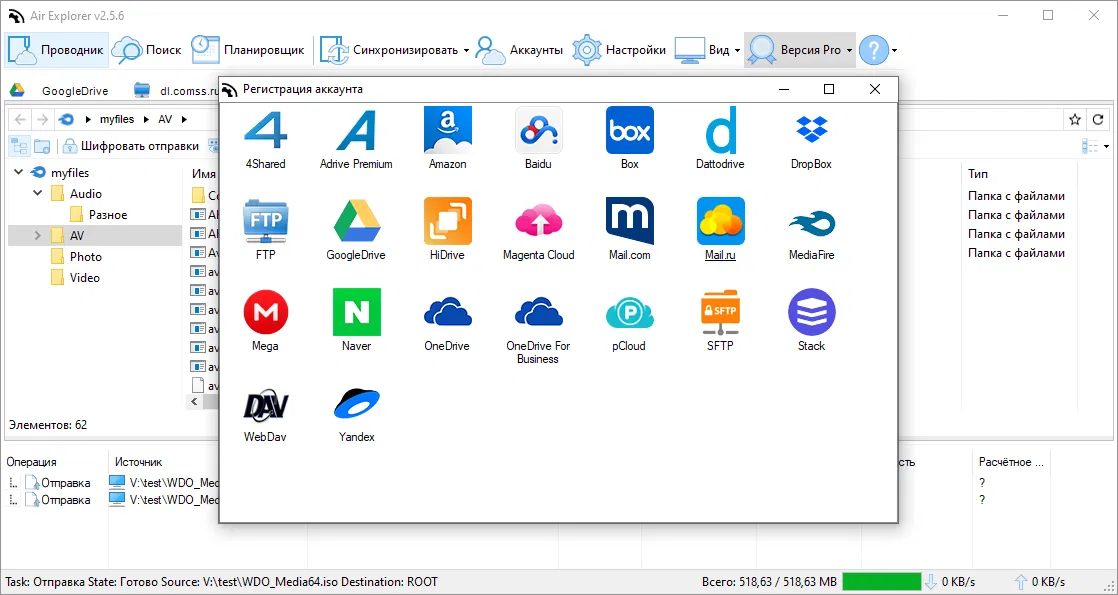
Task: Open the Аккаунты accounts manager
Action: pos(519,50)
